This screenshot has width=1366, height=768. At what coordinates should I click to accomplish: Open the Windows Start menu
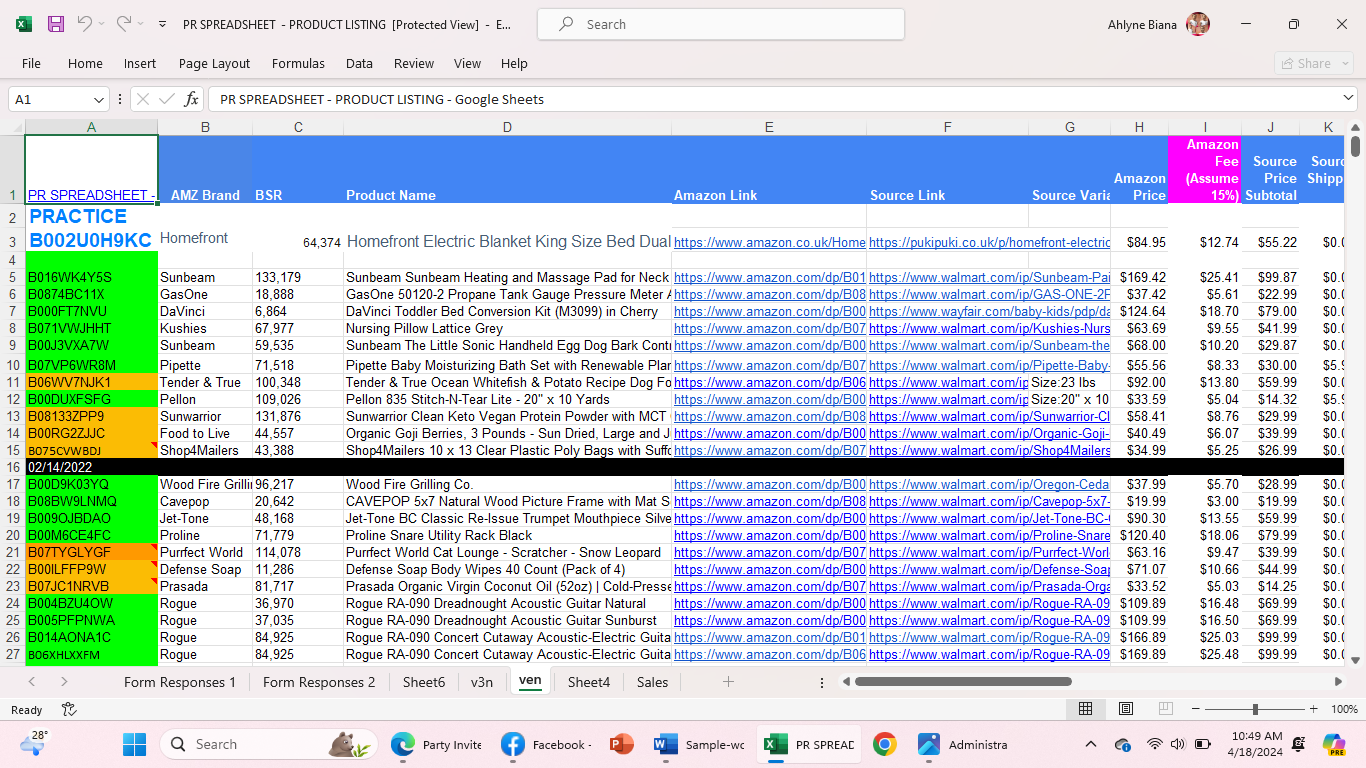[x=134, y=744]
